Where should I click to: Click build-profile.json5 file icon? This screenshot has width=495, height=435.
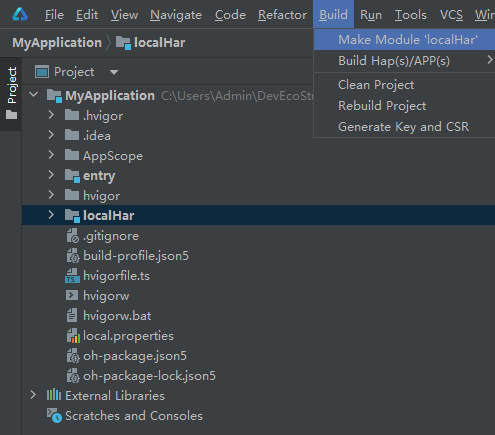click(x=73, y=256)
